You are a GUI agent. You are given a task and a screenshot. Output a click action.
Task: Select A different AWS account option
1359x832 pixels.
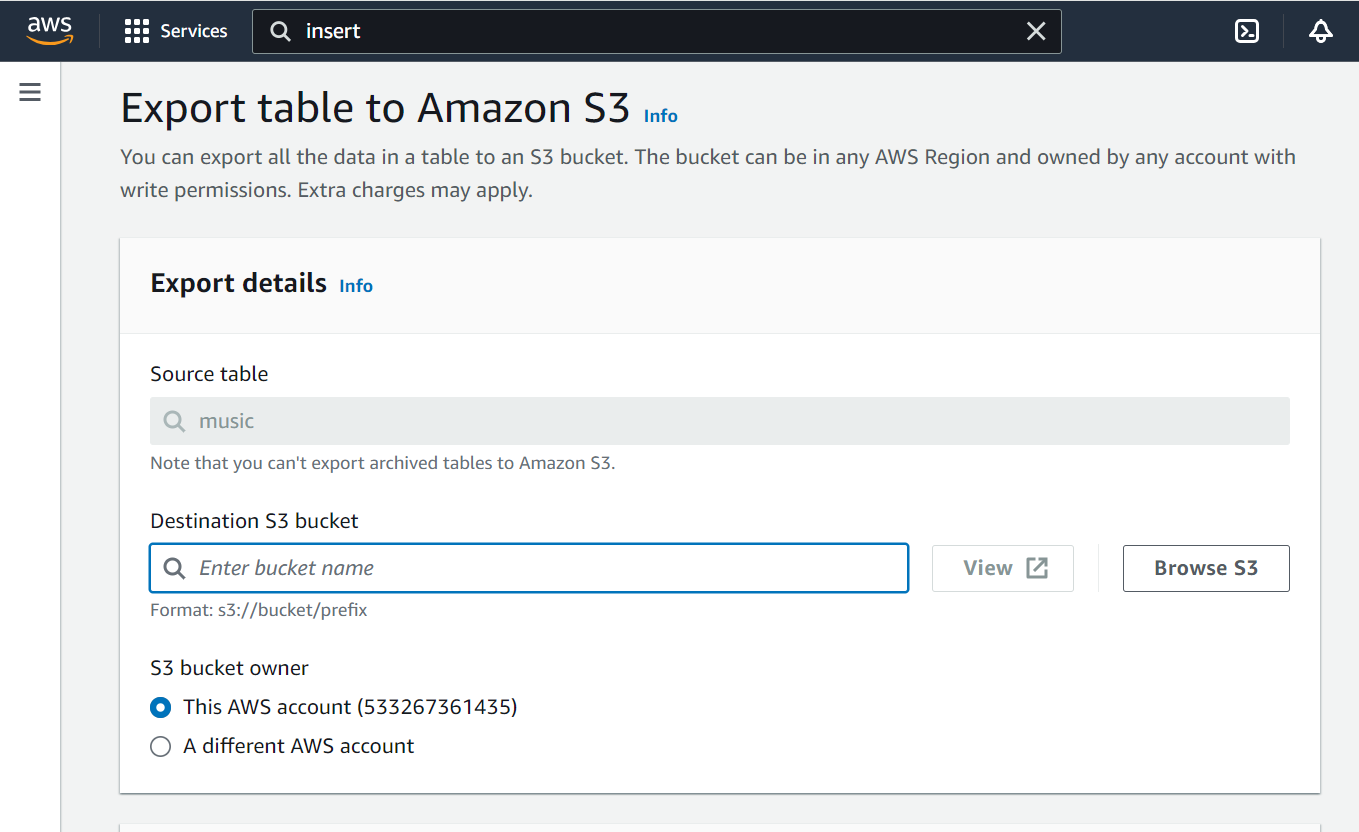click(160, 747)
